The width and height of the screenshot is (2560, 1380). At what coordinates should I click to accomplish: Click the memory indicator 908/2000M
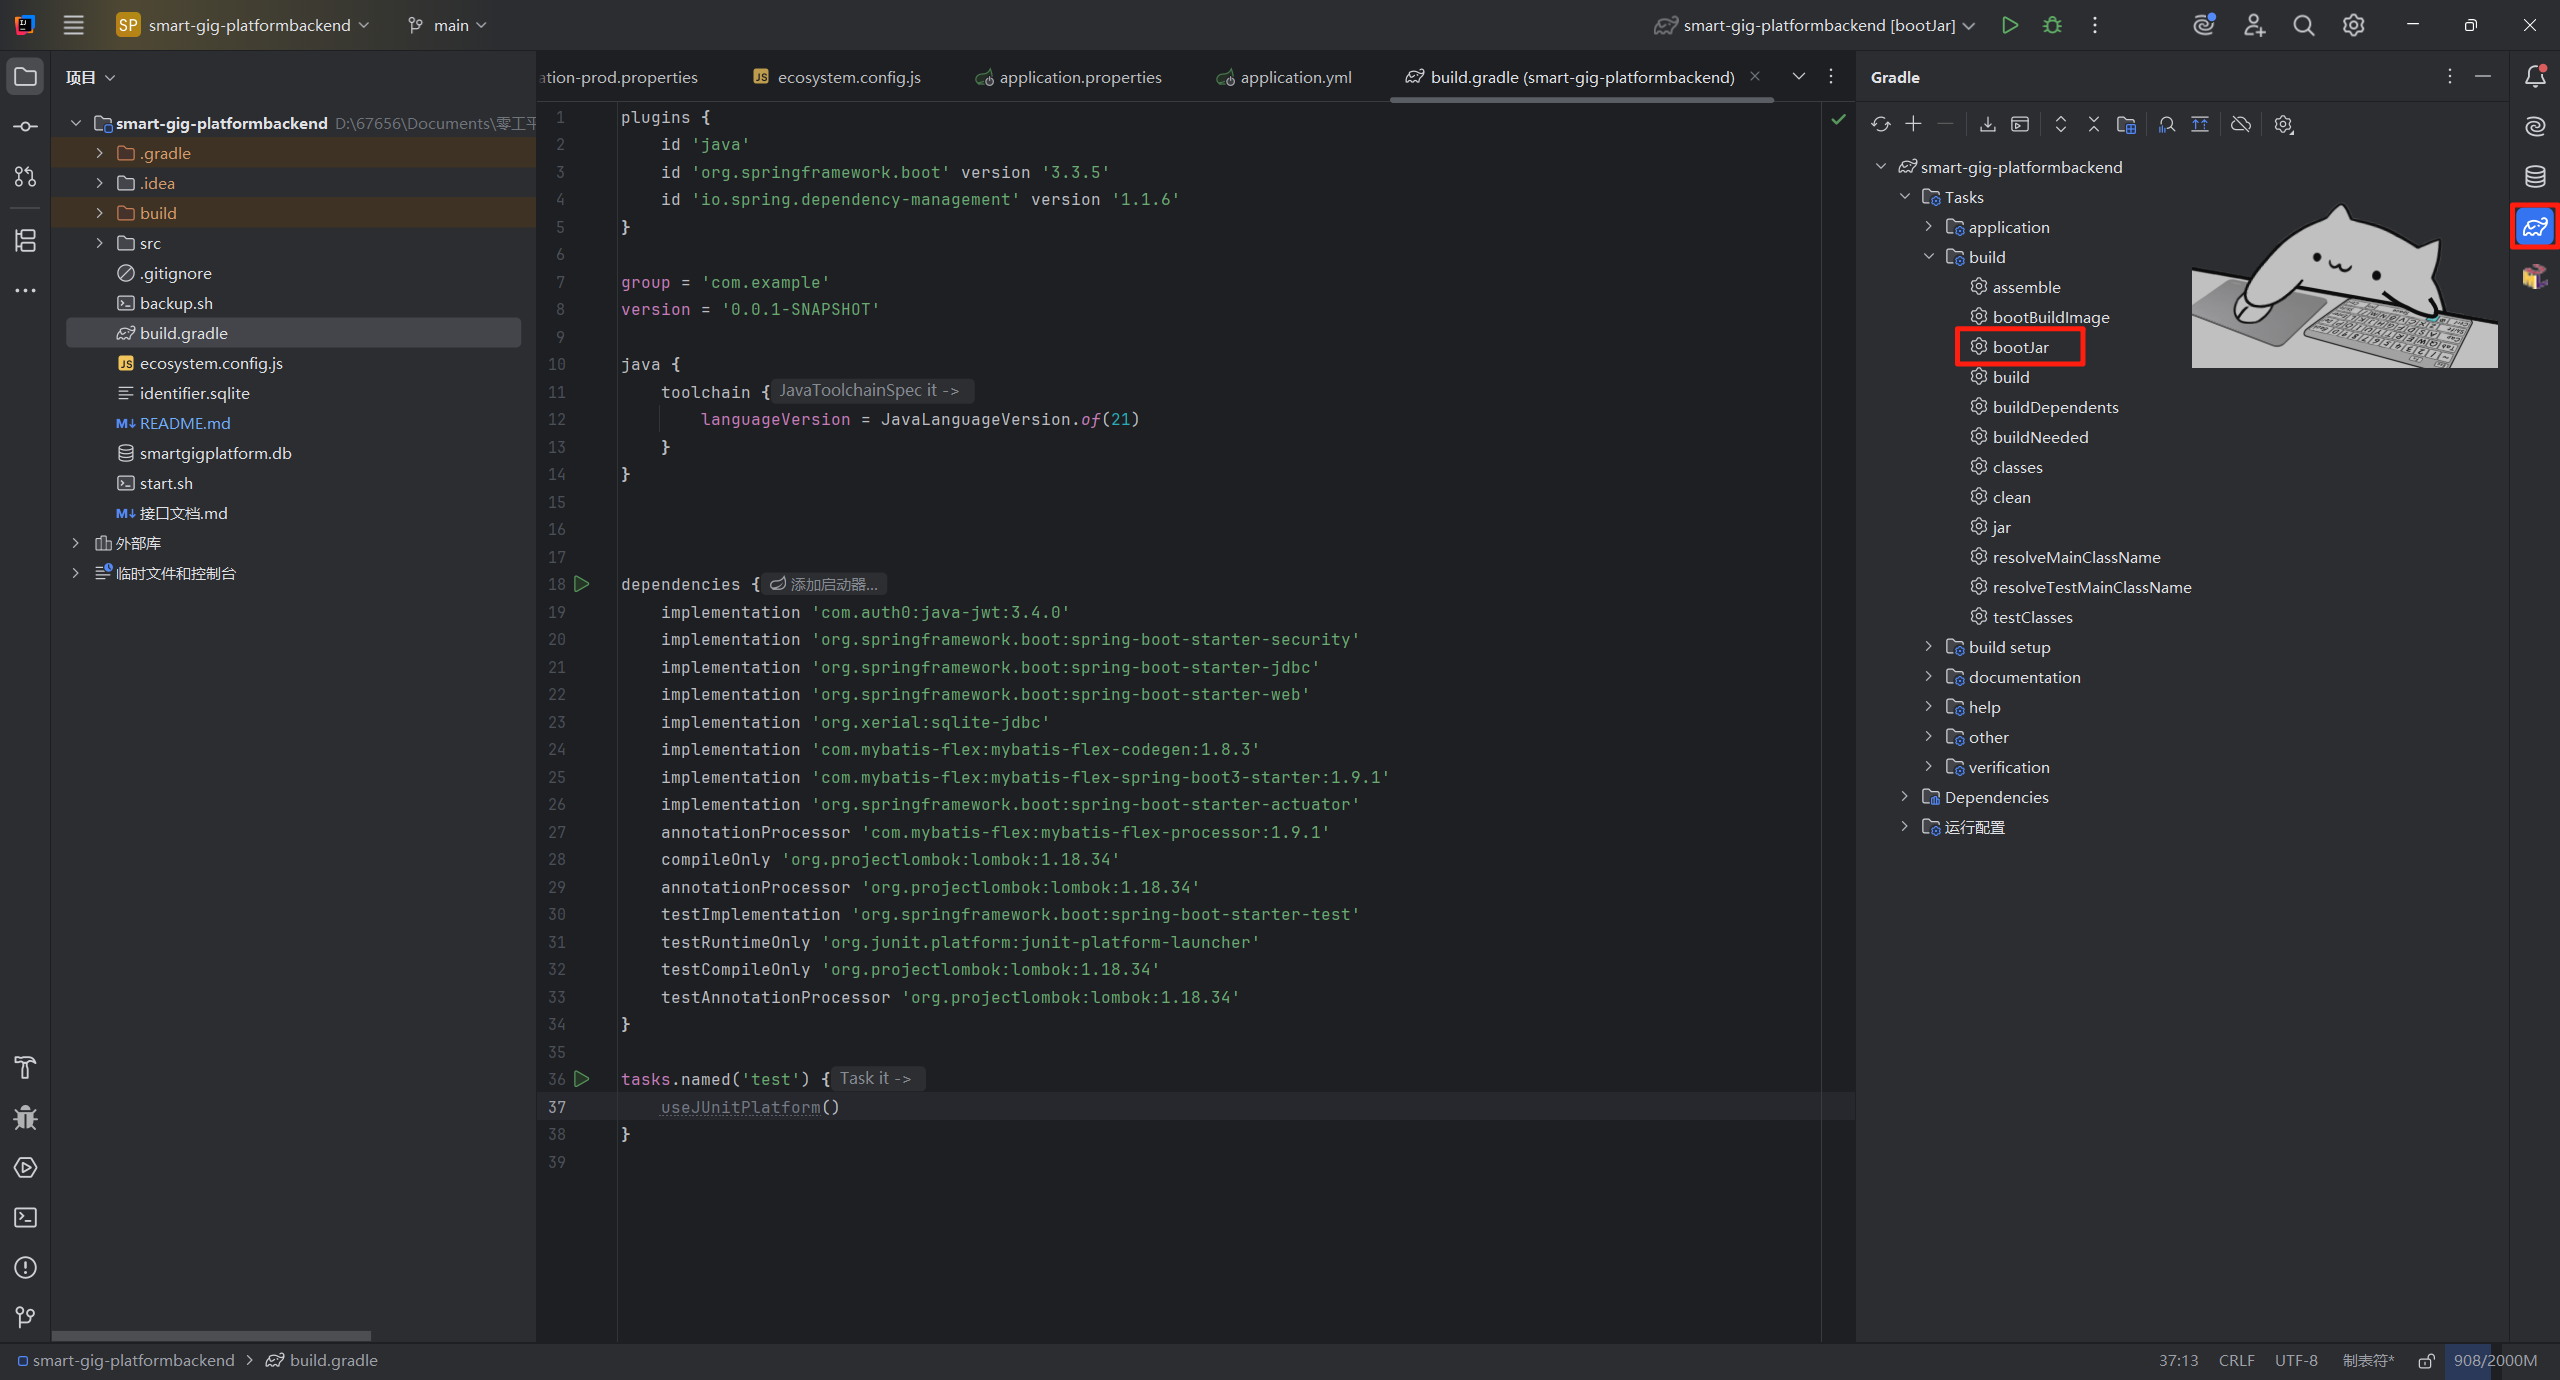coord(2494,1360)
